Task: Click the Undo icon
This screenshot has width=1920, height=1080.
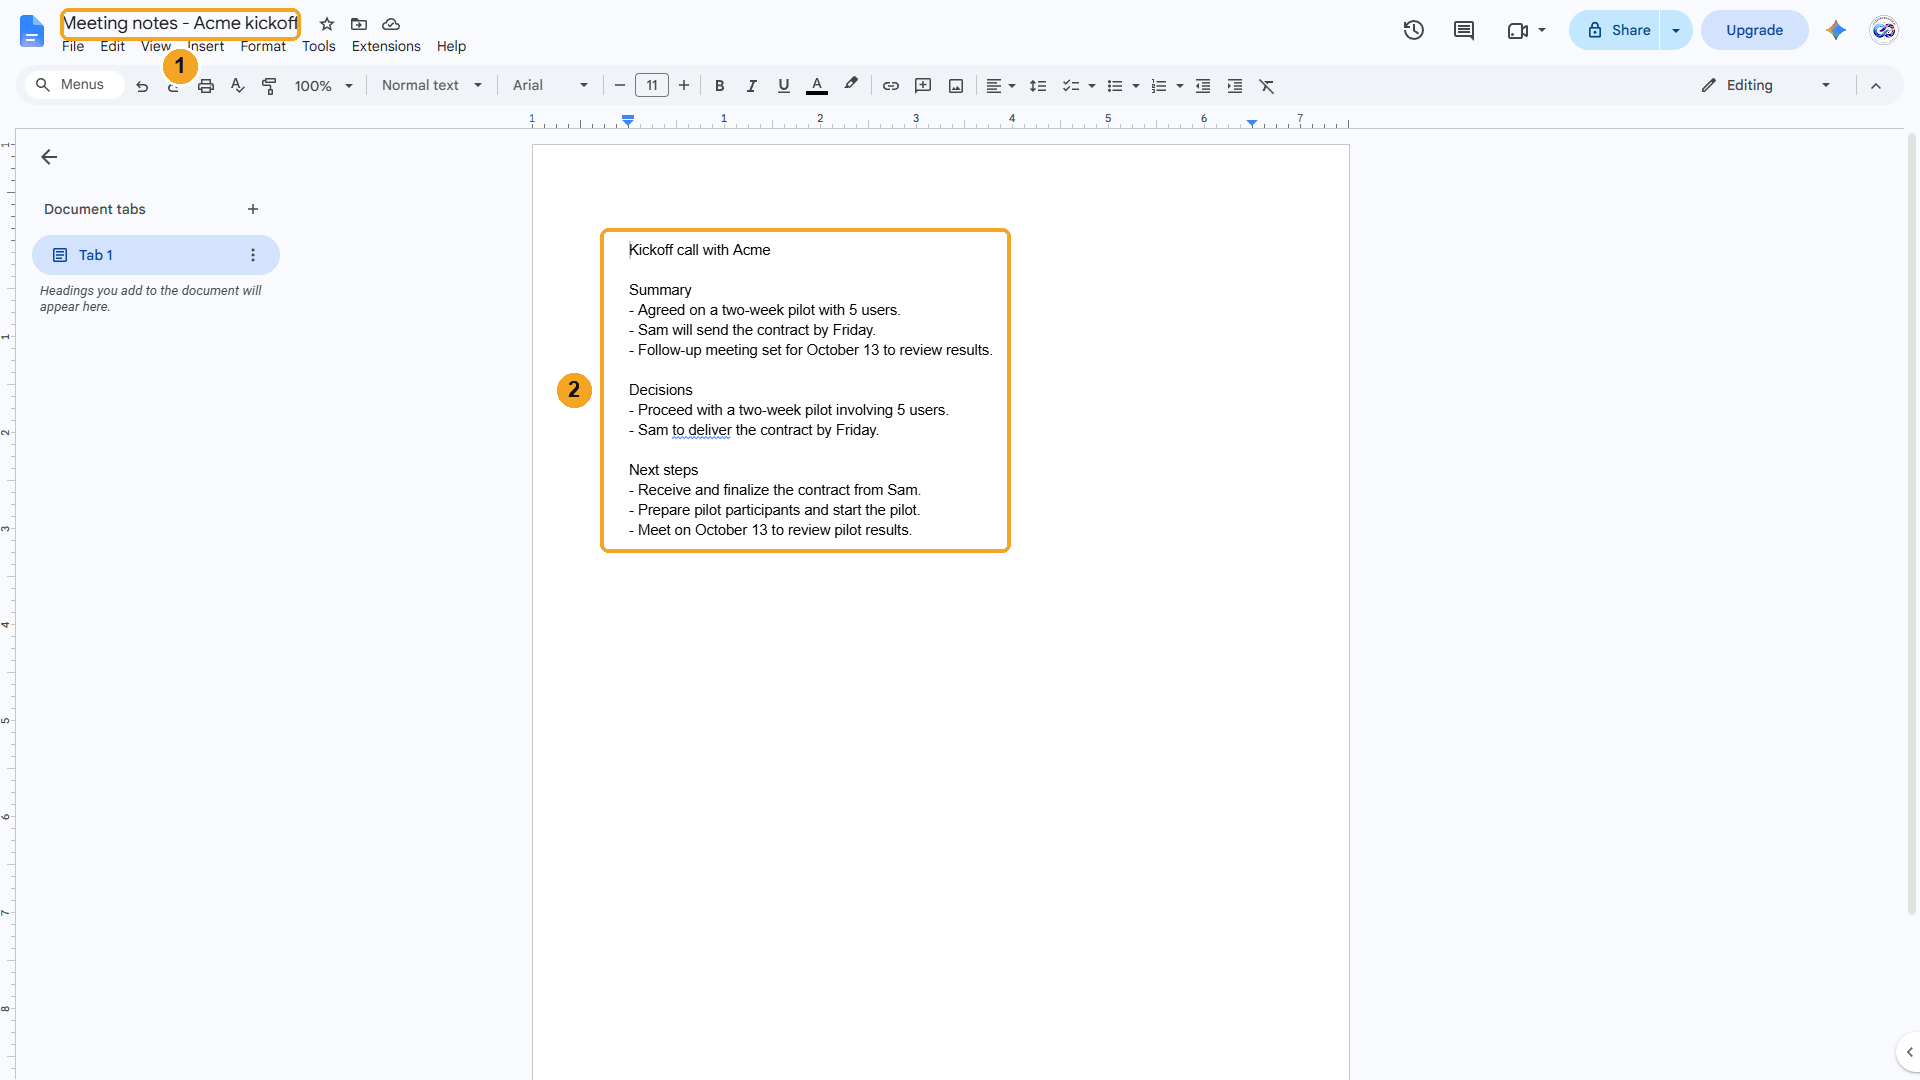Action: pyautogui.click(x=142, y=86)
